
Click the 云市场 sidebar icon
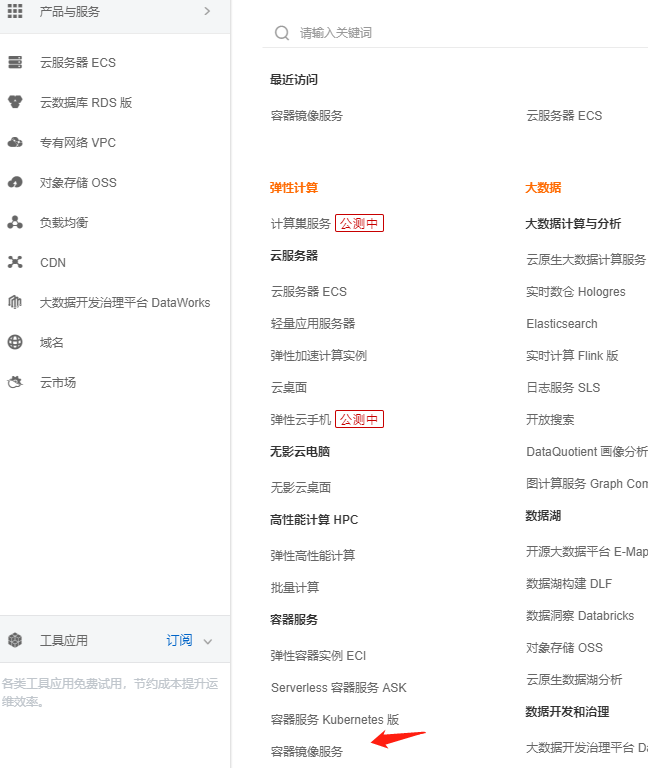point(15,382)
